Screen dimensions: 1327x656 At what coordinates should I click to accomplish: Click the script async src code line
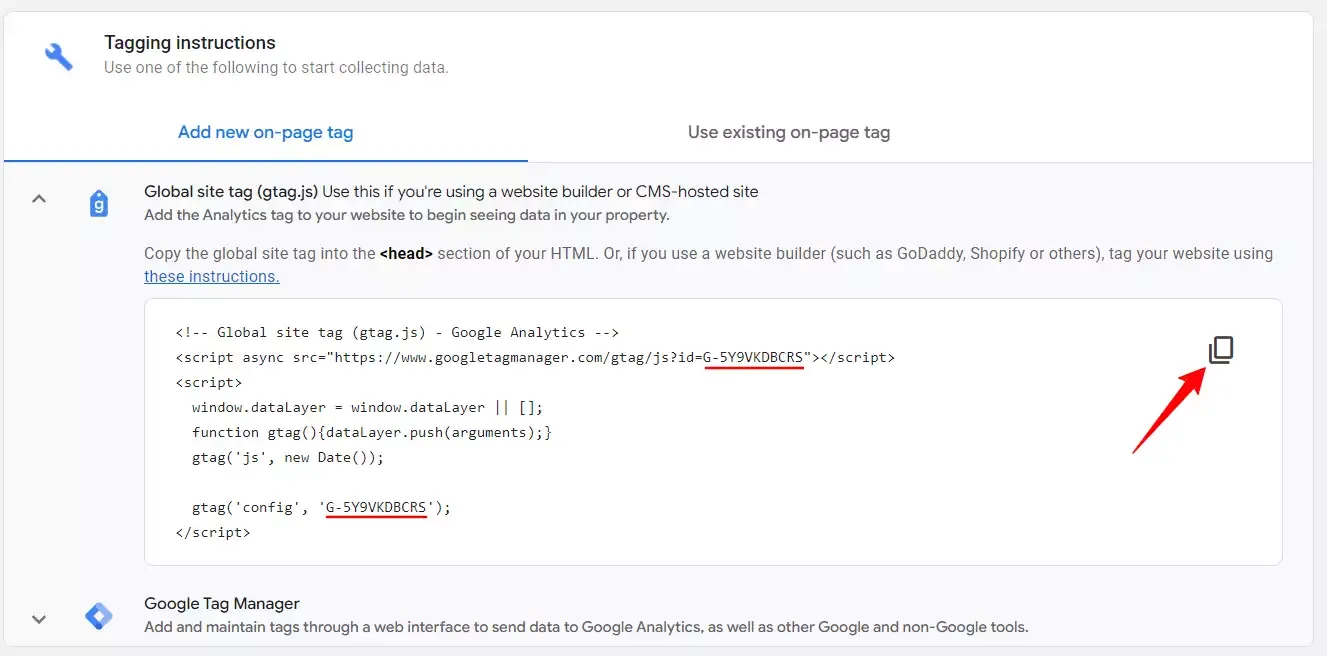(x=535, y=357)
